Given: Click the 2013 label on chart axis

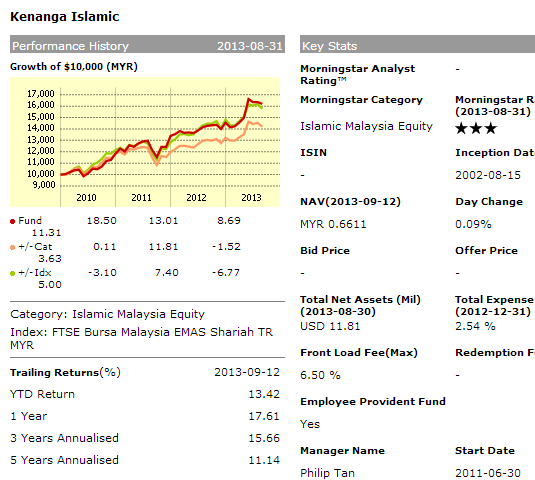Looking at the screenshot, I should (x=251, y=198).
